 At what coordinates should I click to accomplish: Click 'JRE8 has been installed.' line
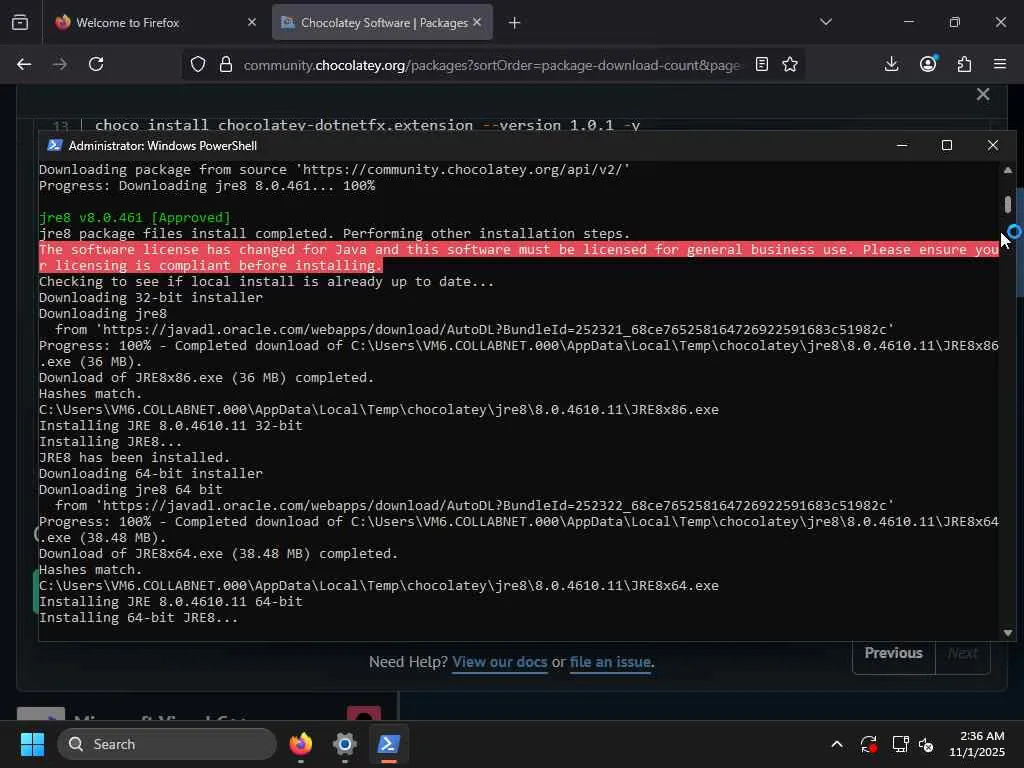135,458
